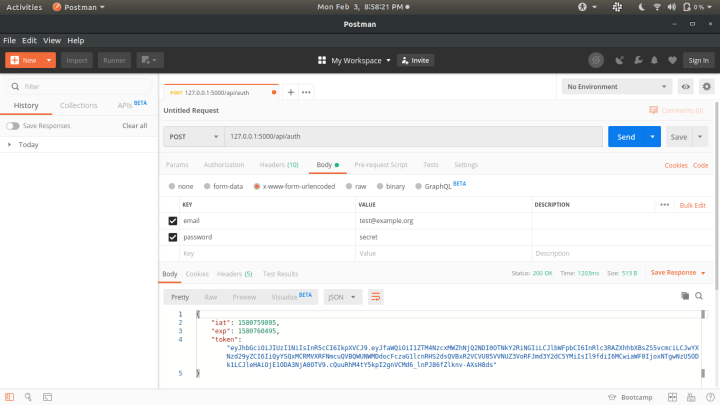The width and height of the screenshot is (720, 405).
Task: Open a new request tab with plus
Action: point(291,92)
